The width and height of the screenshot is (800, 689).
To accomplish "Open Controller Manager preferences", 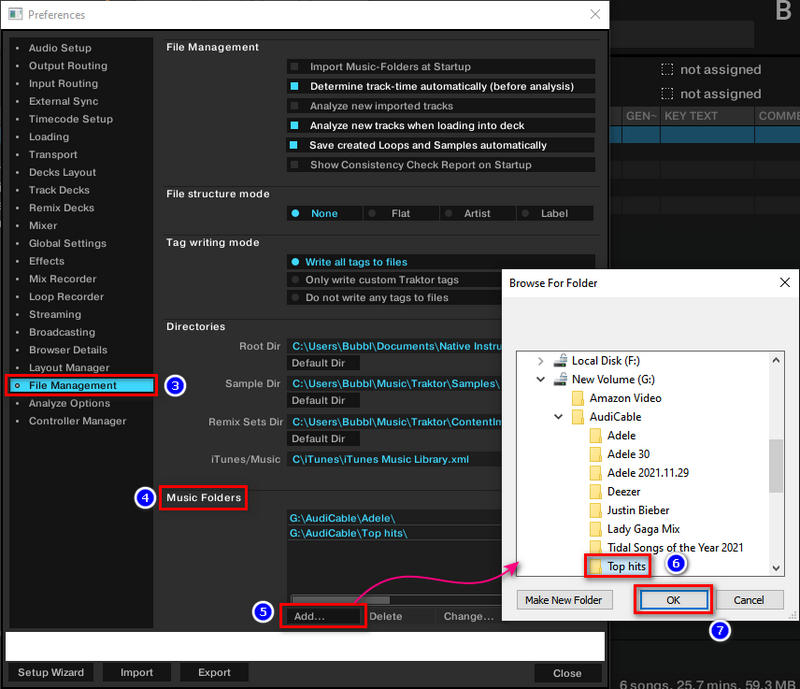I will (x=78, y=421).
